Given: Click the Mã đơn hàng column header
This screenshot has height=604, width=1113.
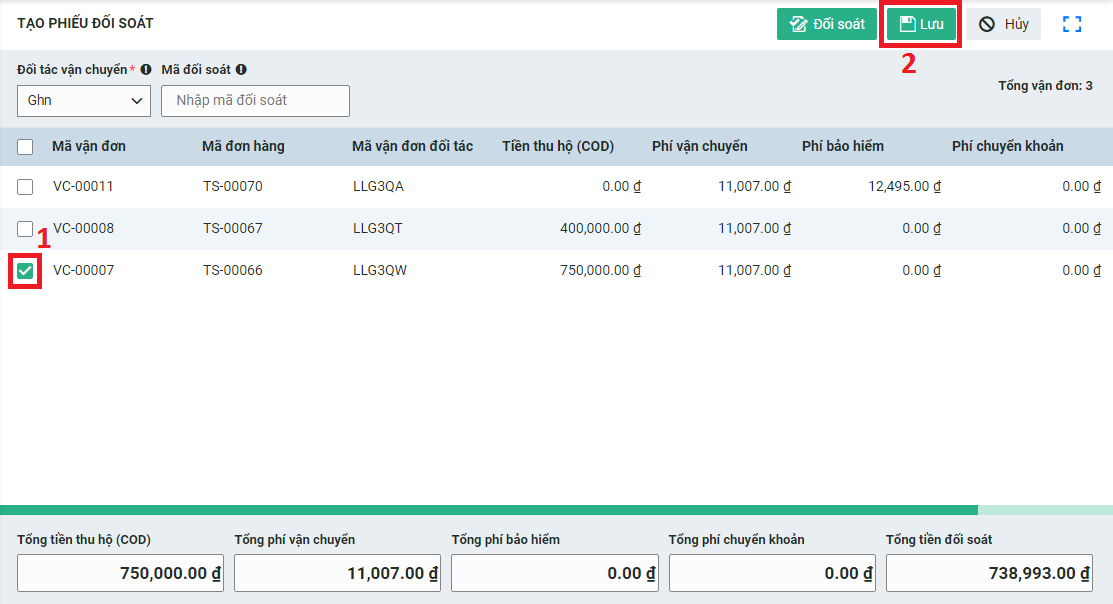Looking at the screenshot, I should [243, 146].
